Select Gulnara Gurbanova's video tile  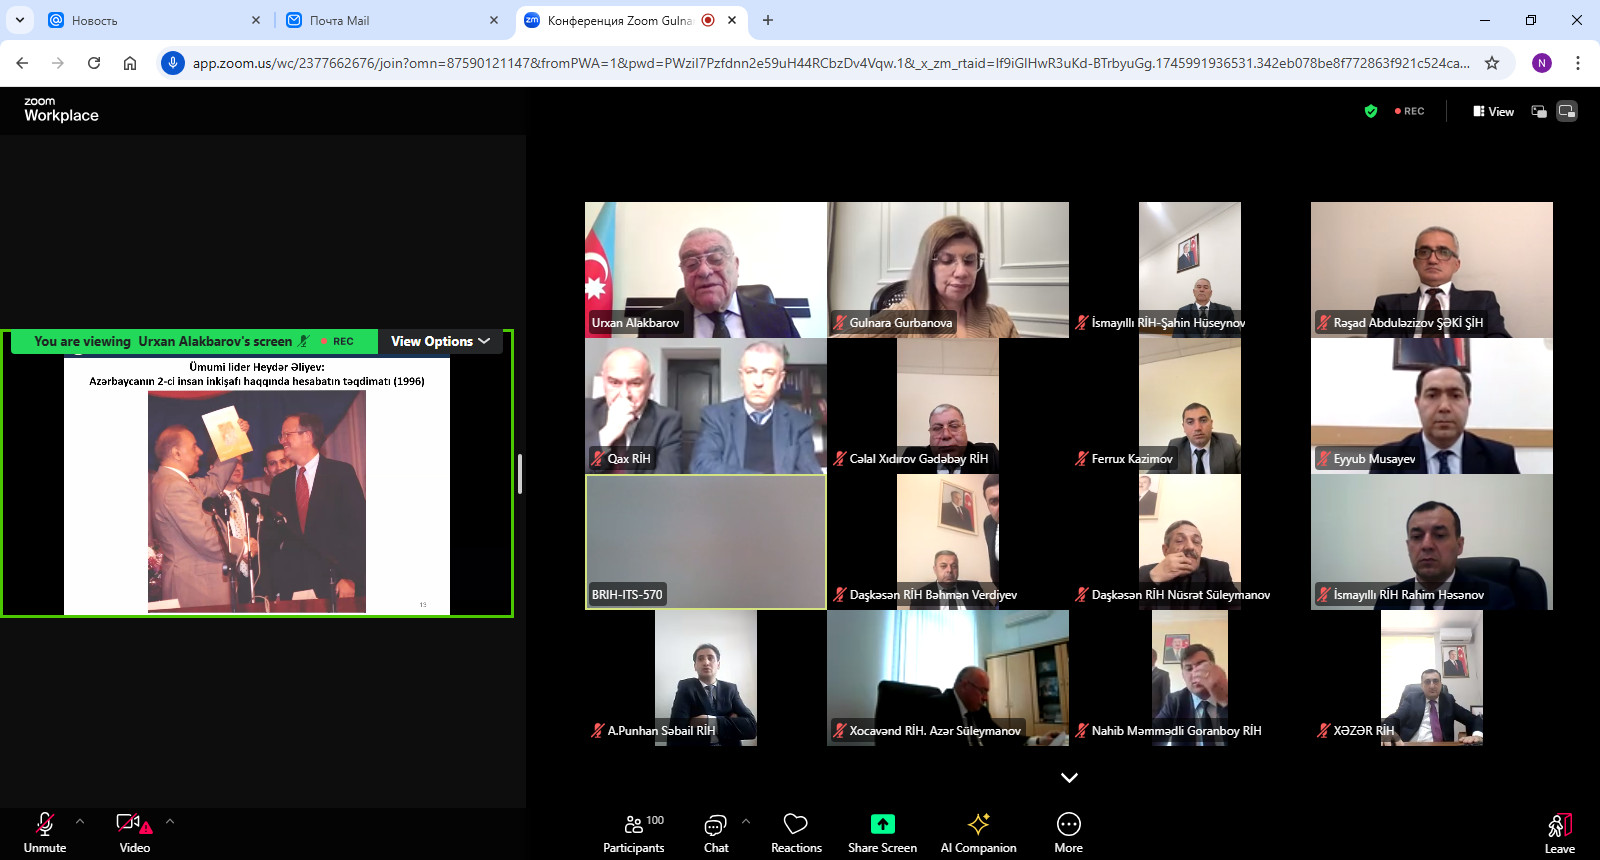coord(948,269)
